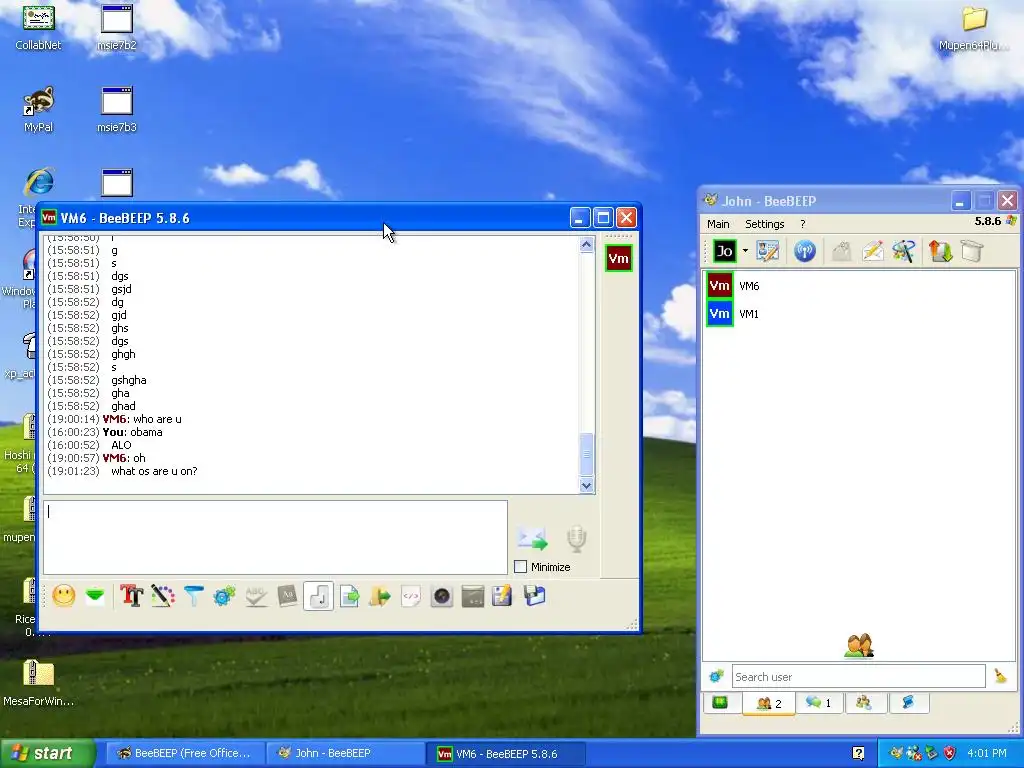
Task: Click the Windows Start button
Action: pyautogui.click(x=47, y=753)
